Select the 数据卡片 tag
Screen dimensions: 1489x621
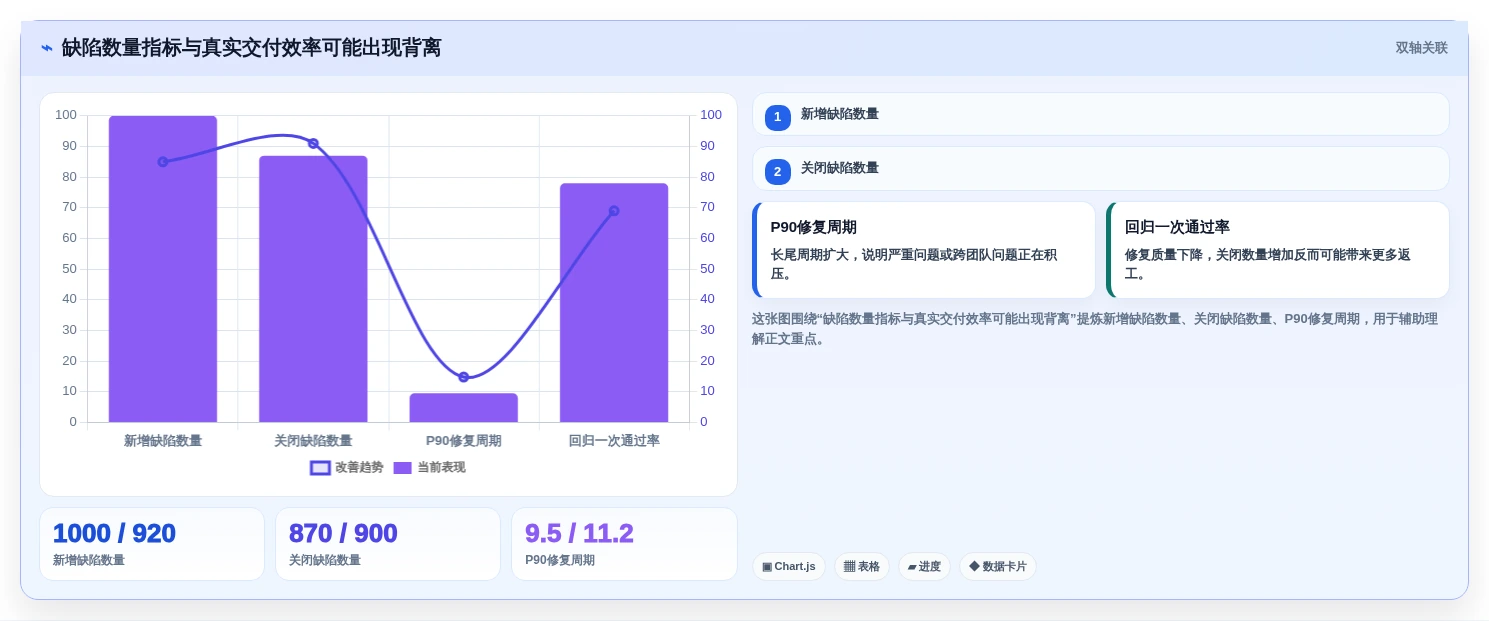click(x=998, y=566)
